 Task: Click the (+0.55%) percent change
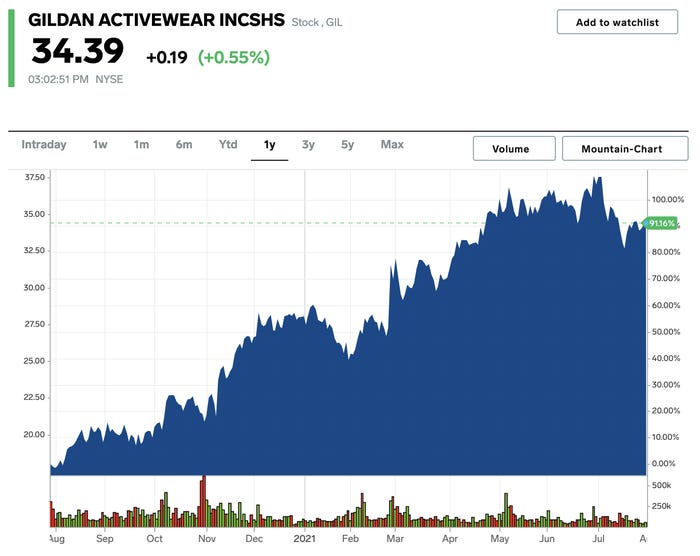234,57
